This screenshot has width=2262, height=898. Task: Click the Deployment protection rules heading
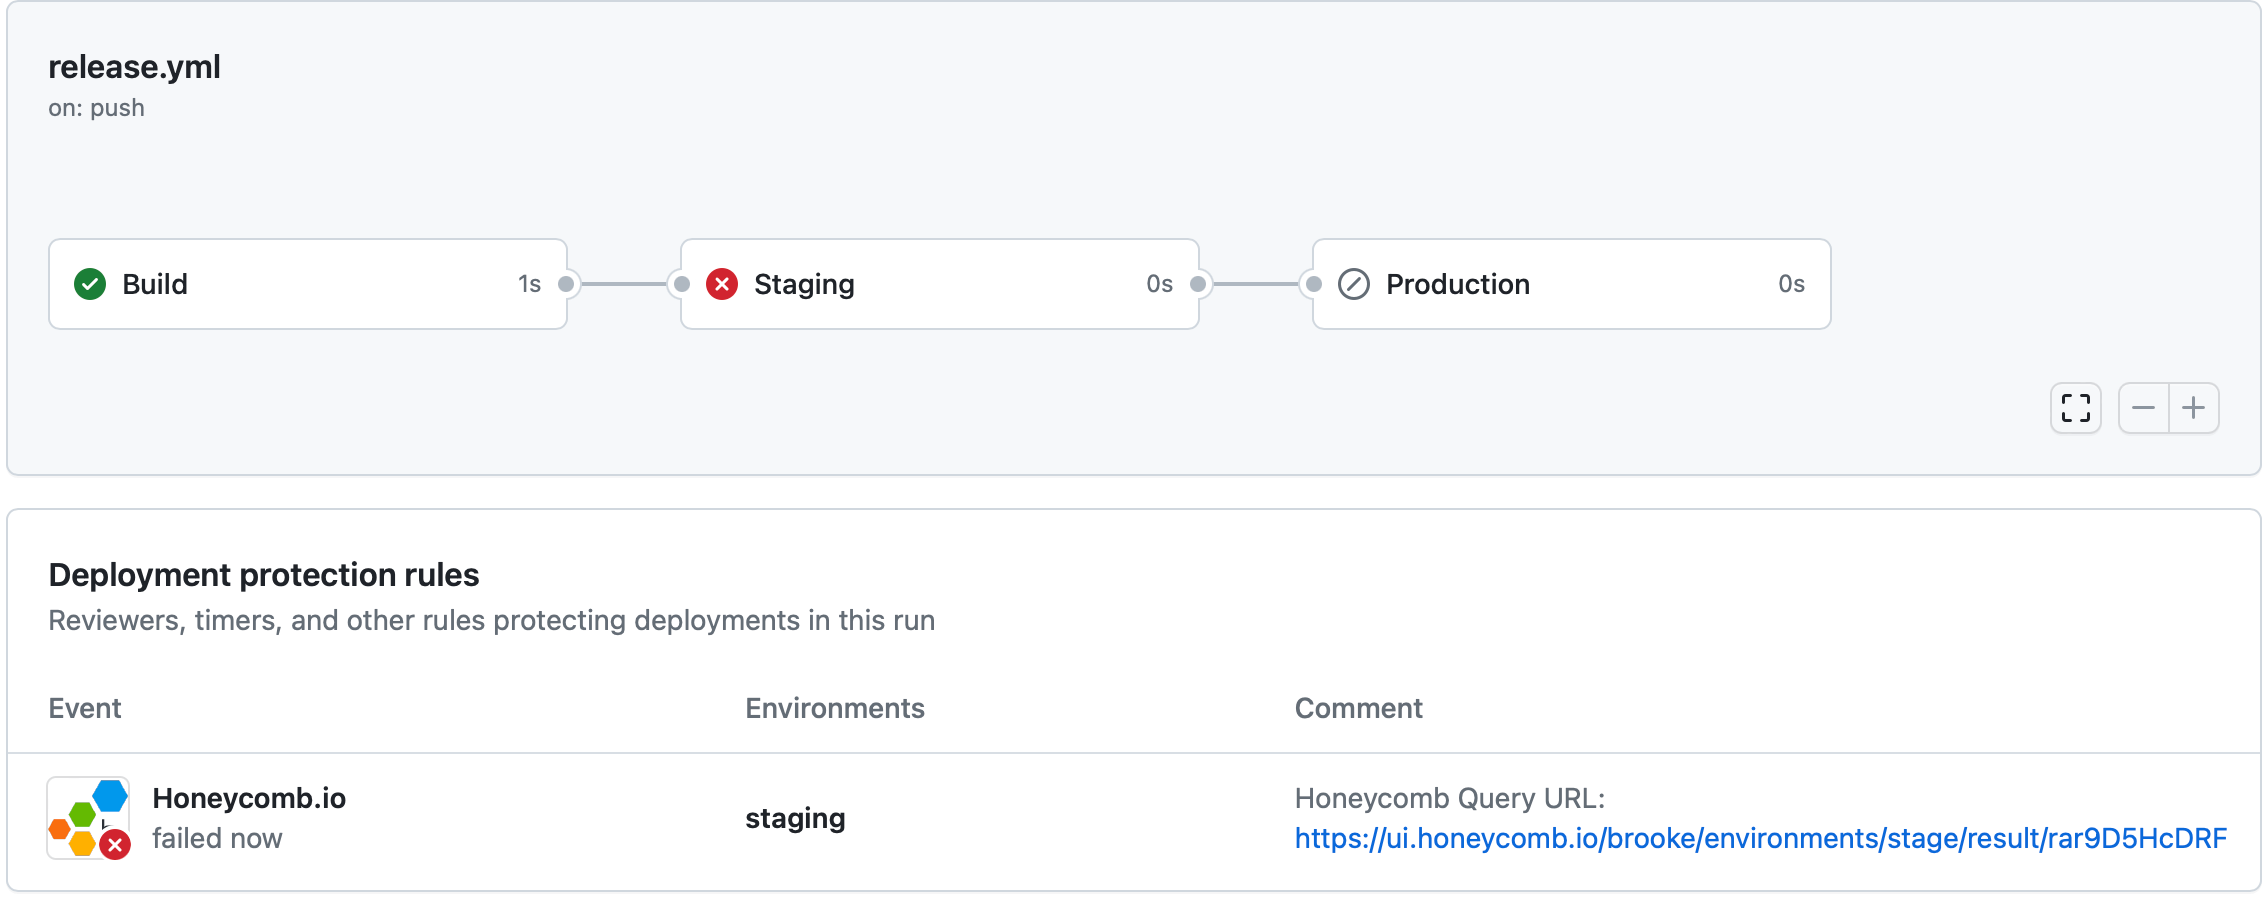264,575
